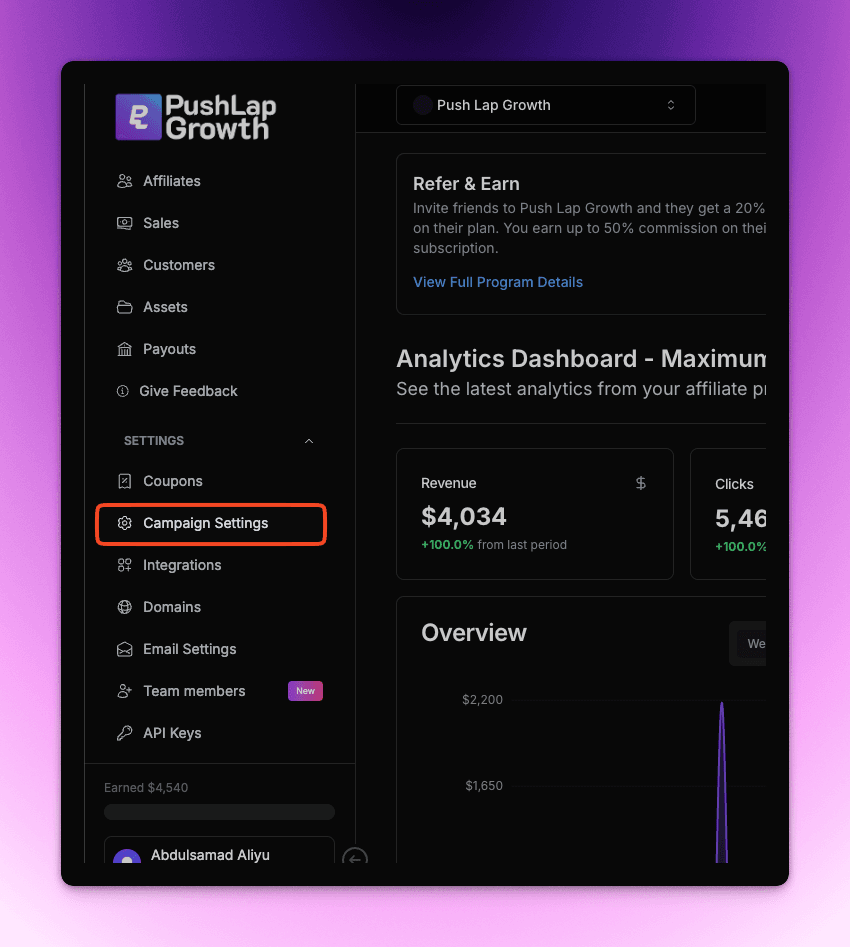The height and width of the screenshot is (947, 850).
Task: Select Give Feedback option
Action: click(x=188, y=391)
